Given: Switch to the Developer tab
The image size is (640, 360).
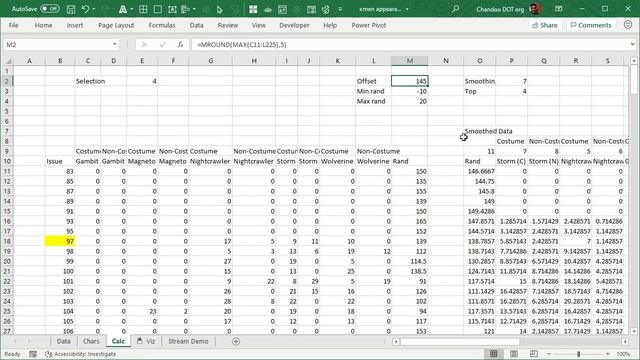Looking at the screenshot, I should coord(294,25).
